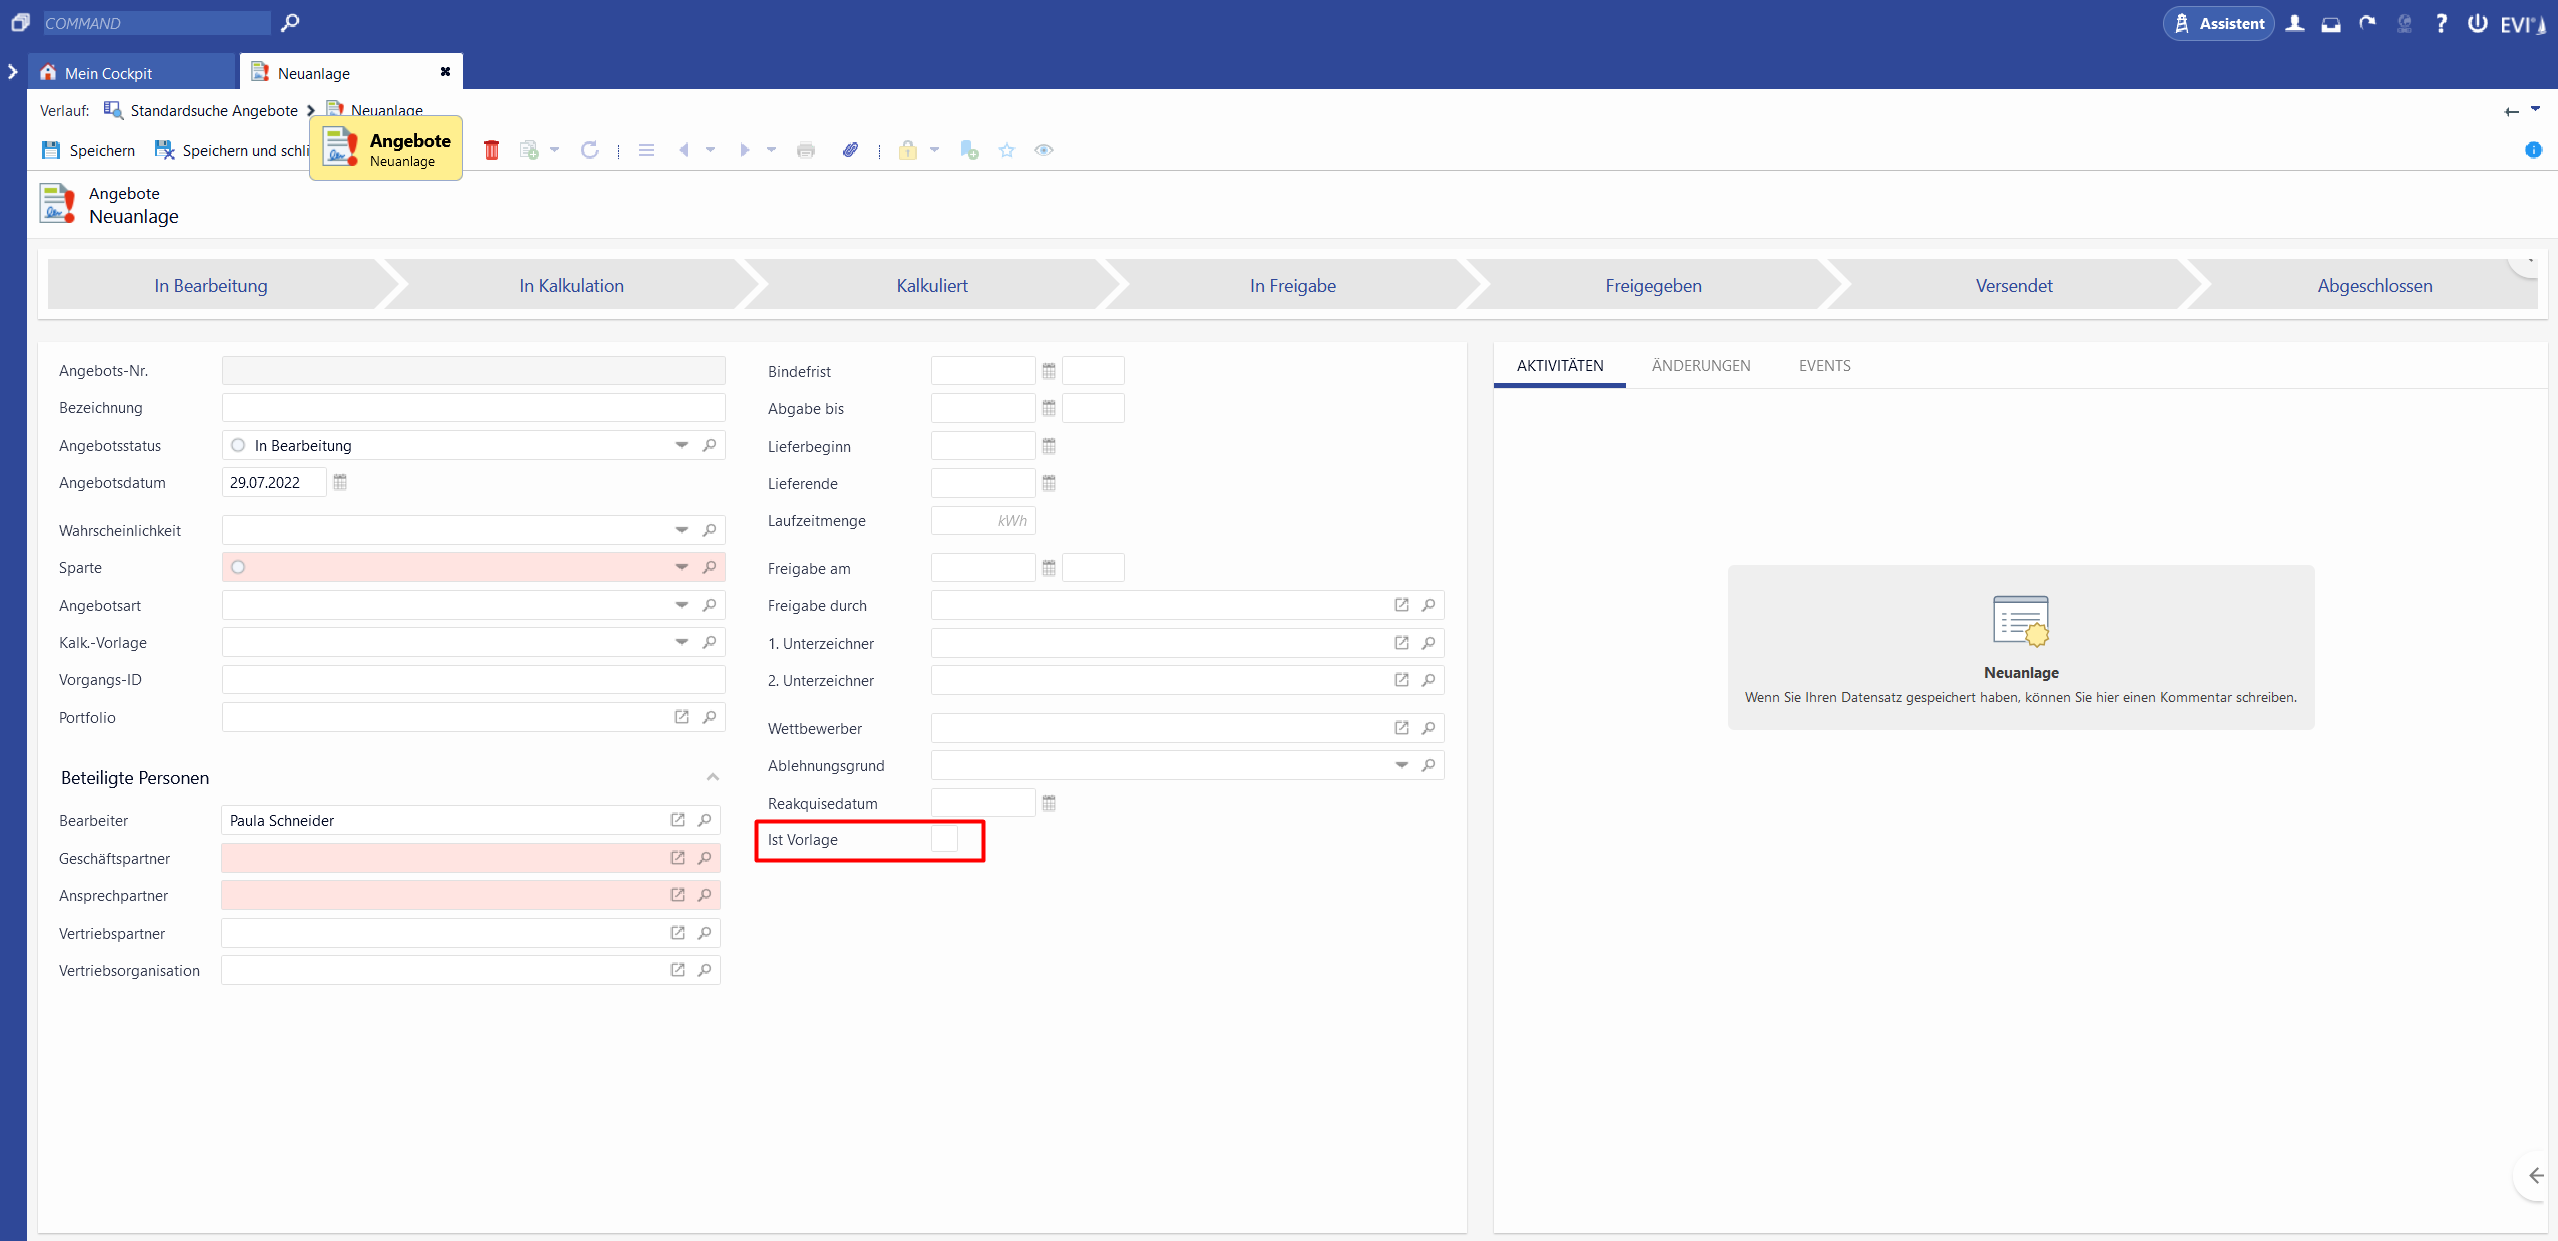Screen dimensions: 2558x1241
Task: Click the refresh icon in toolbar
Action: tap(590, 150)
